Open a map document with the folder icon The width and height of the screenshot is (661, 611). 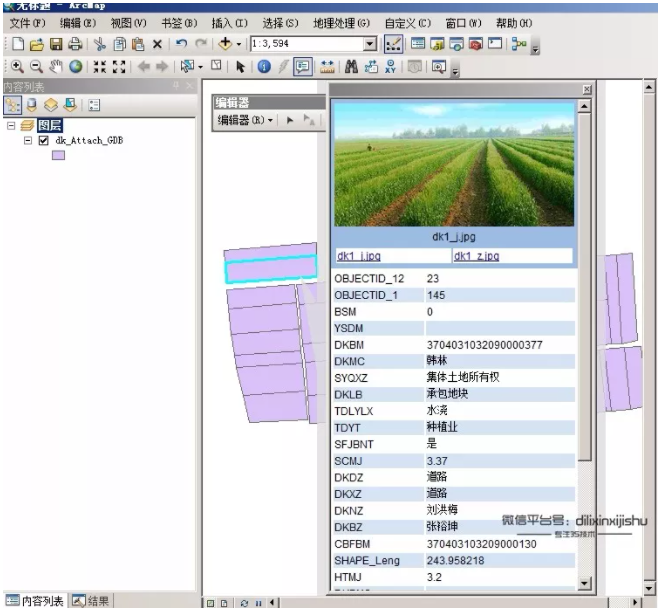coord(37,44)
